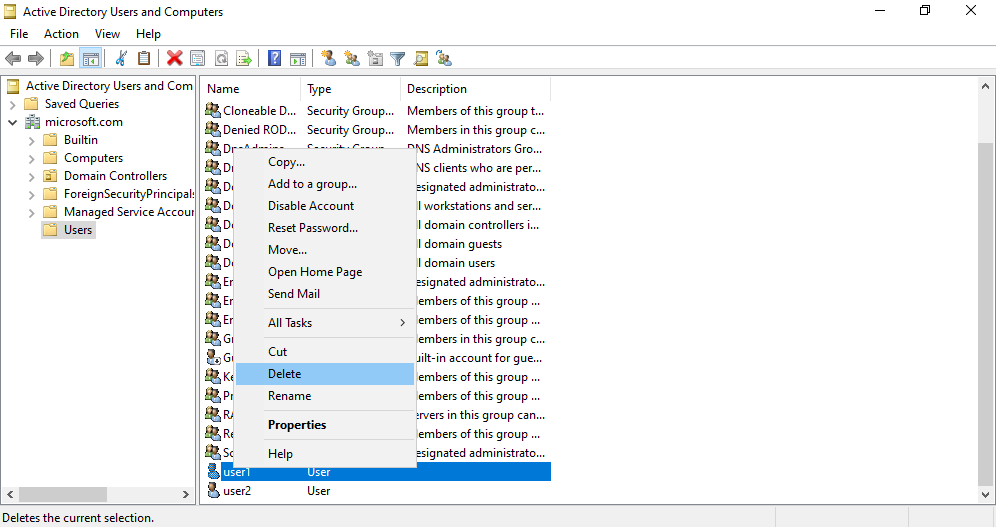Select Rename in the context menu
Screen dimensions: 996x527
pos(325,396)
